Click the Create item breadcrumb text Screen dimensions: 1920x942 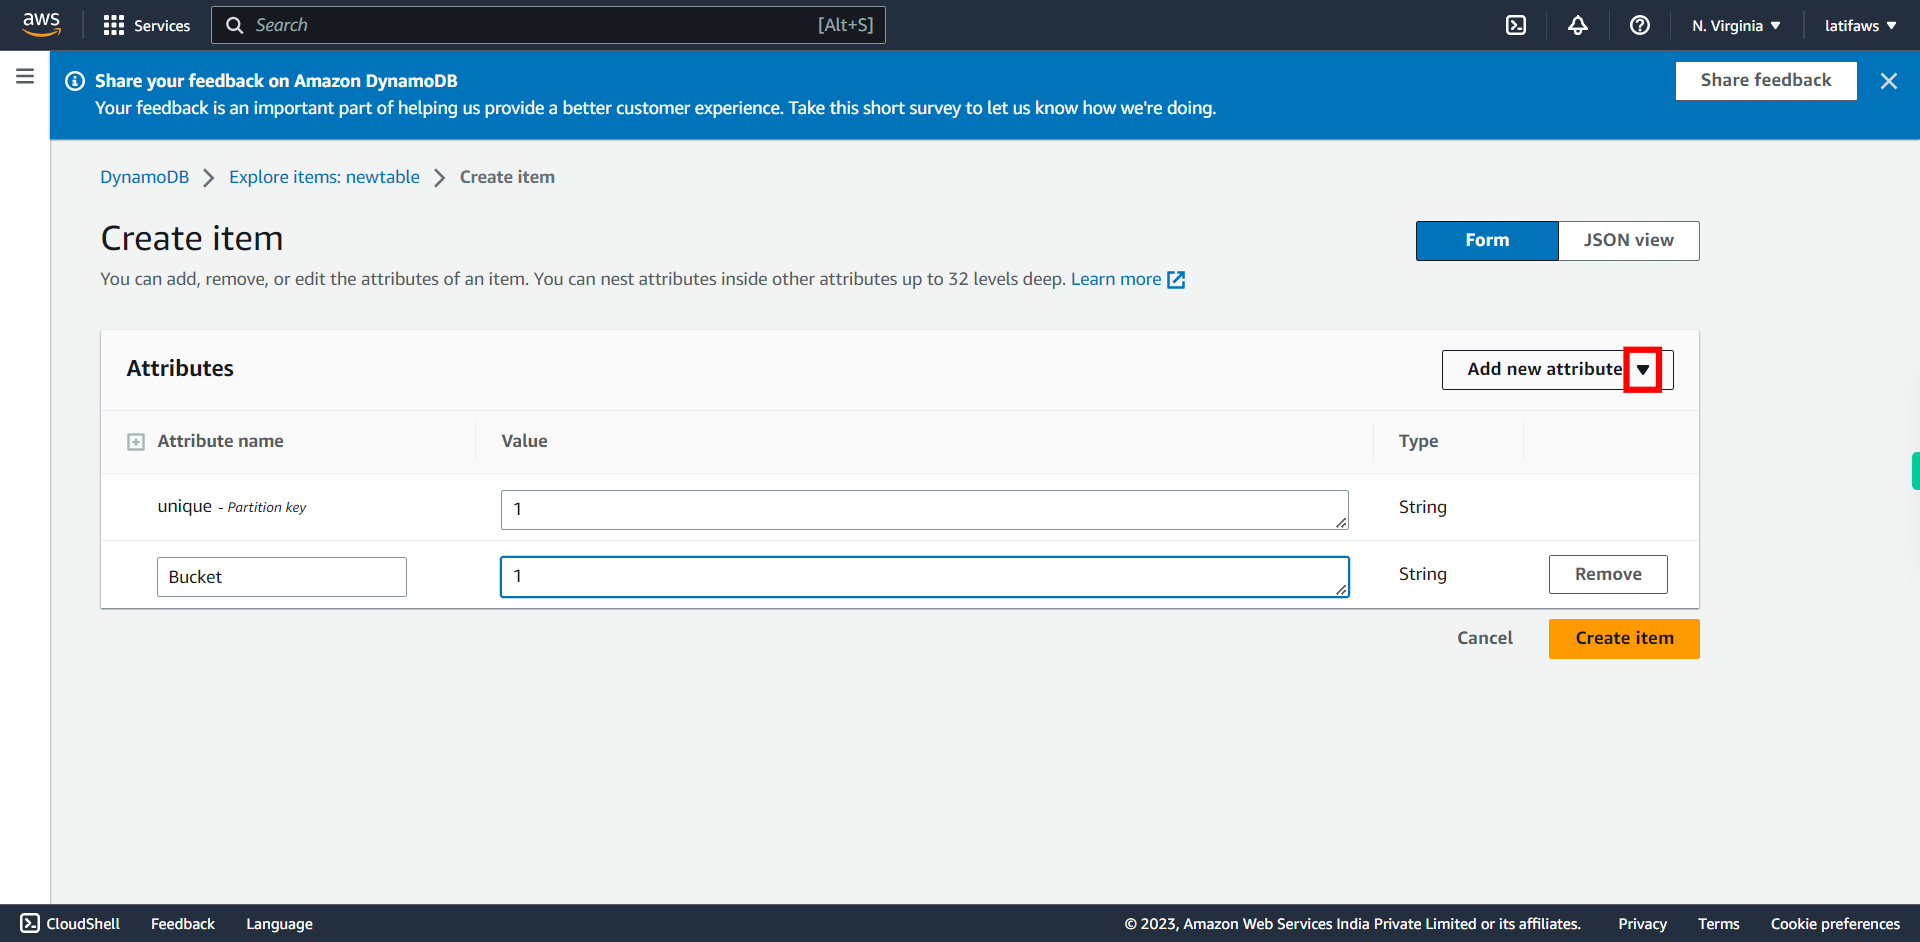coord(507,177)
